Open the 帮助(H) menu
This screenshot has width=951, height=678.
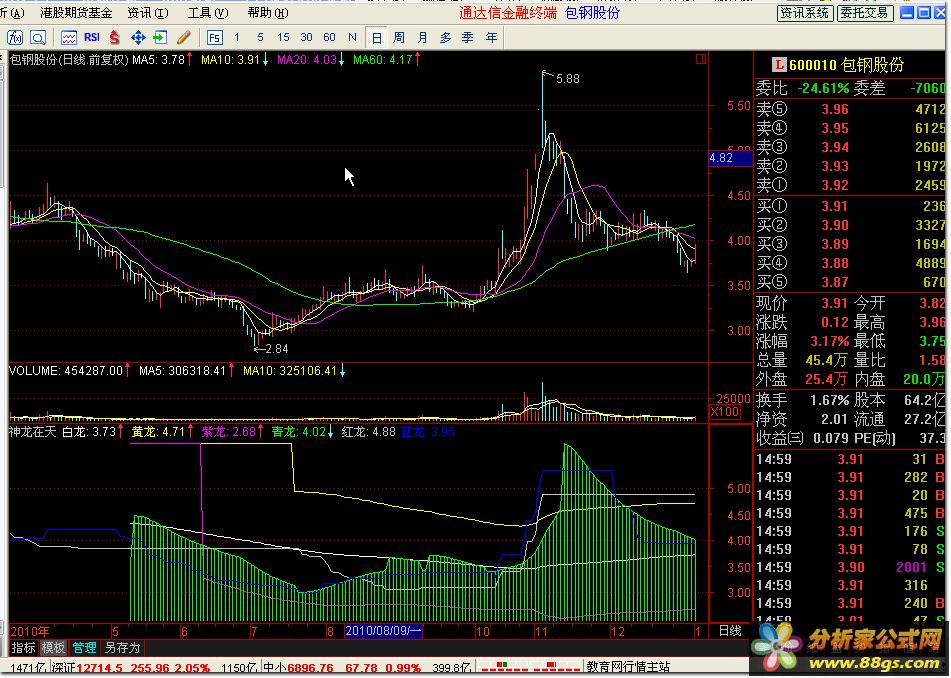click(x=267, y=13)
